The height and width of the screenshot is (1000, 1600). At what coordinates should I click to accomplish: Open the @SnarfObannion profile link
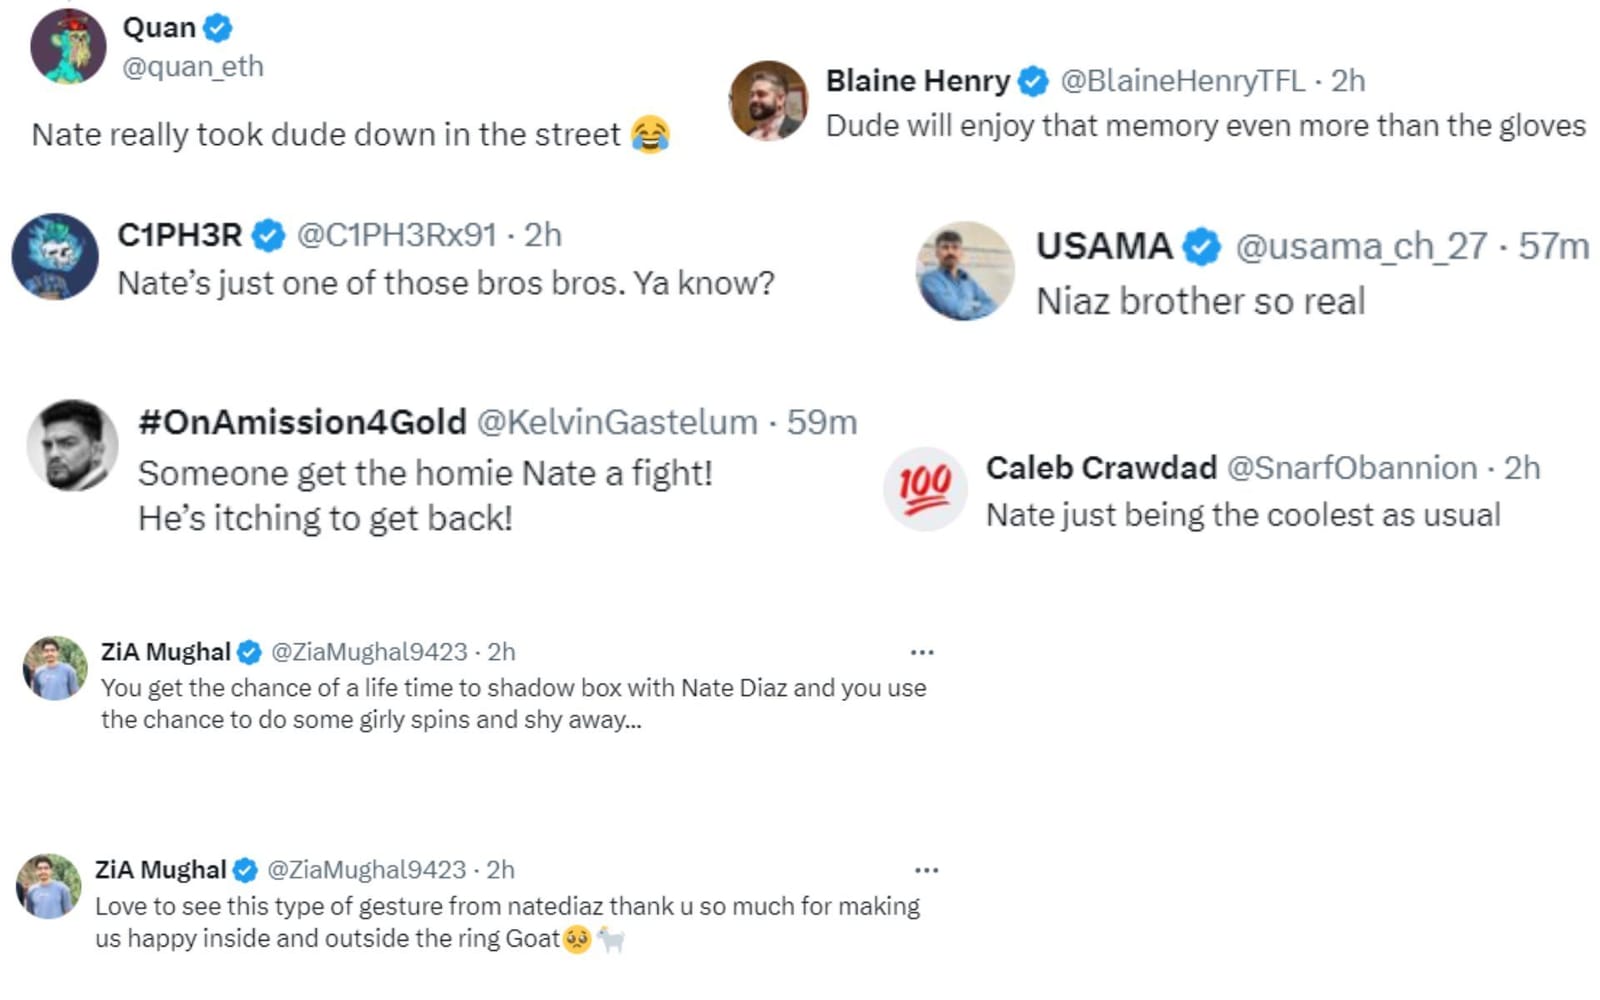click(1351, 468)
